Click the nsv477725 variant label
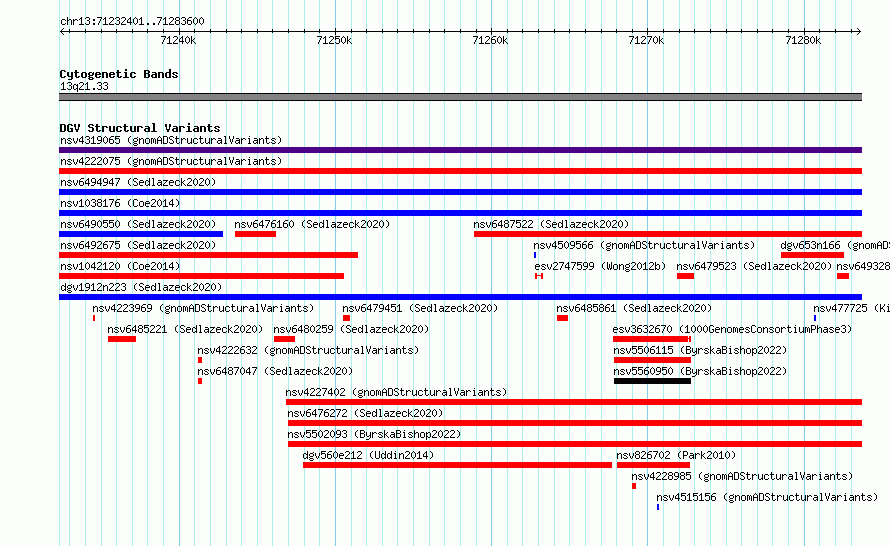The height and width of the screenshot is (546, 890). click(x=851, y=308)
